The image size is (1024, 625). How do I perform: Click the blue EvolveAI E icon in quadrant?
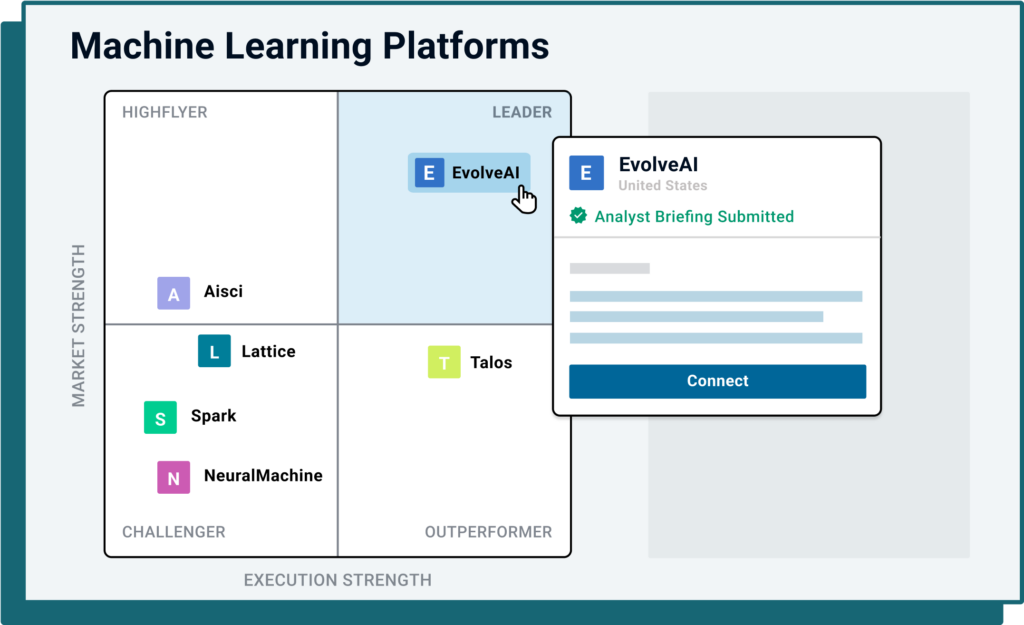429,173
